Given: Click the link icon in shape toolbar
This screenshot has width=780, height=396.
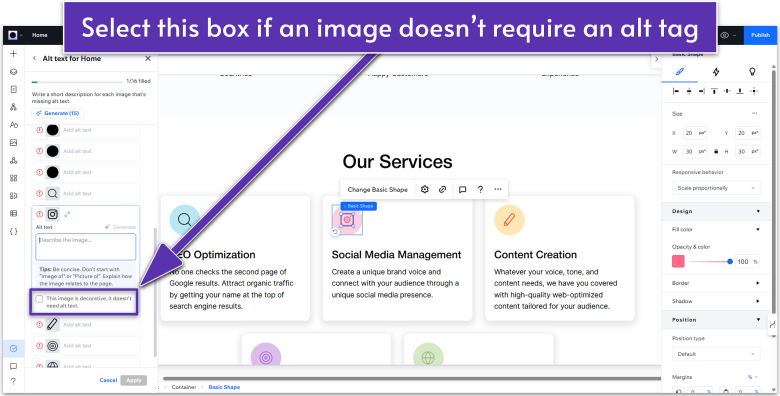Looking at the screenshot, I should point(442,190).
